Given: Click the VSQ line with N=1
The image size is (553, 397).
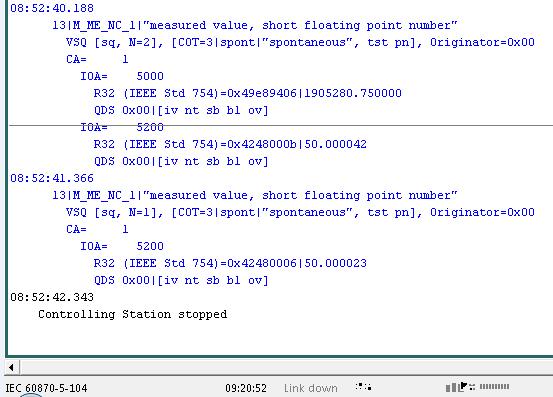Looking at the screenshot, I should tap(300, 212).
